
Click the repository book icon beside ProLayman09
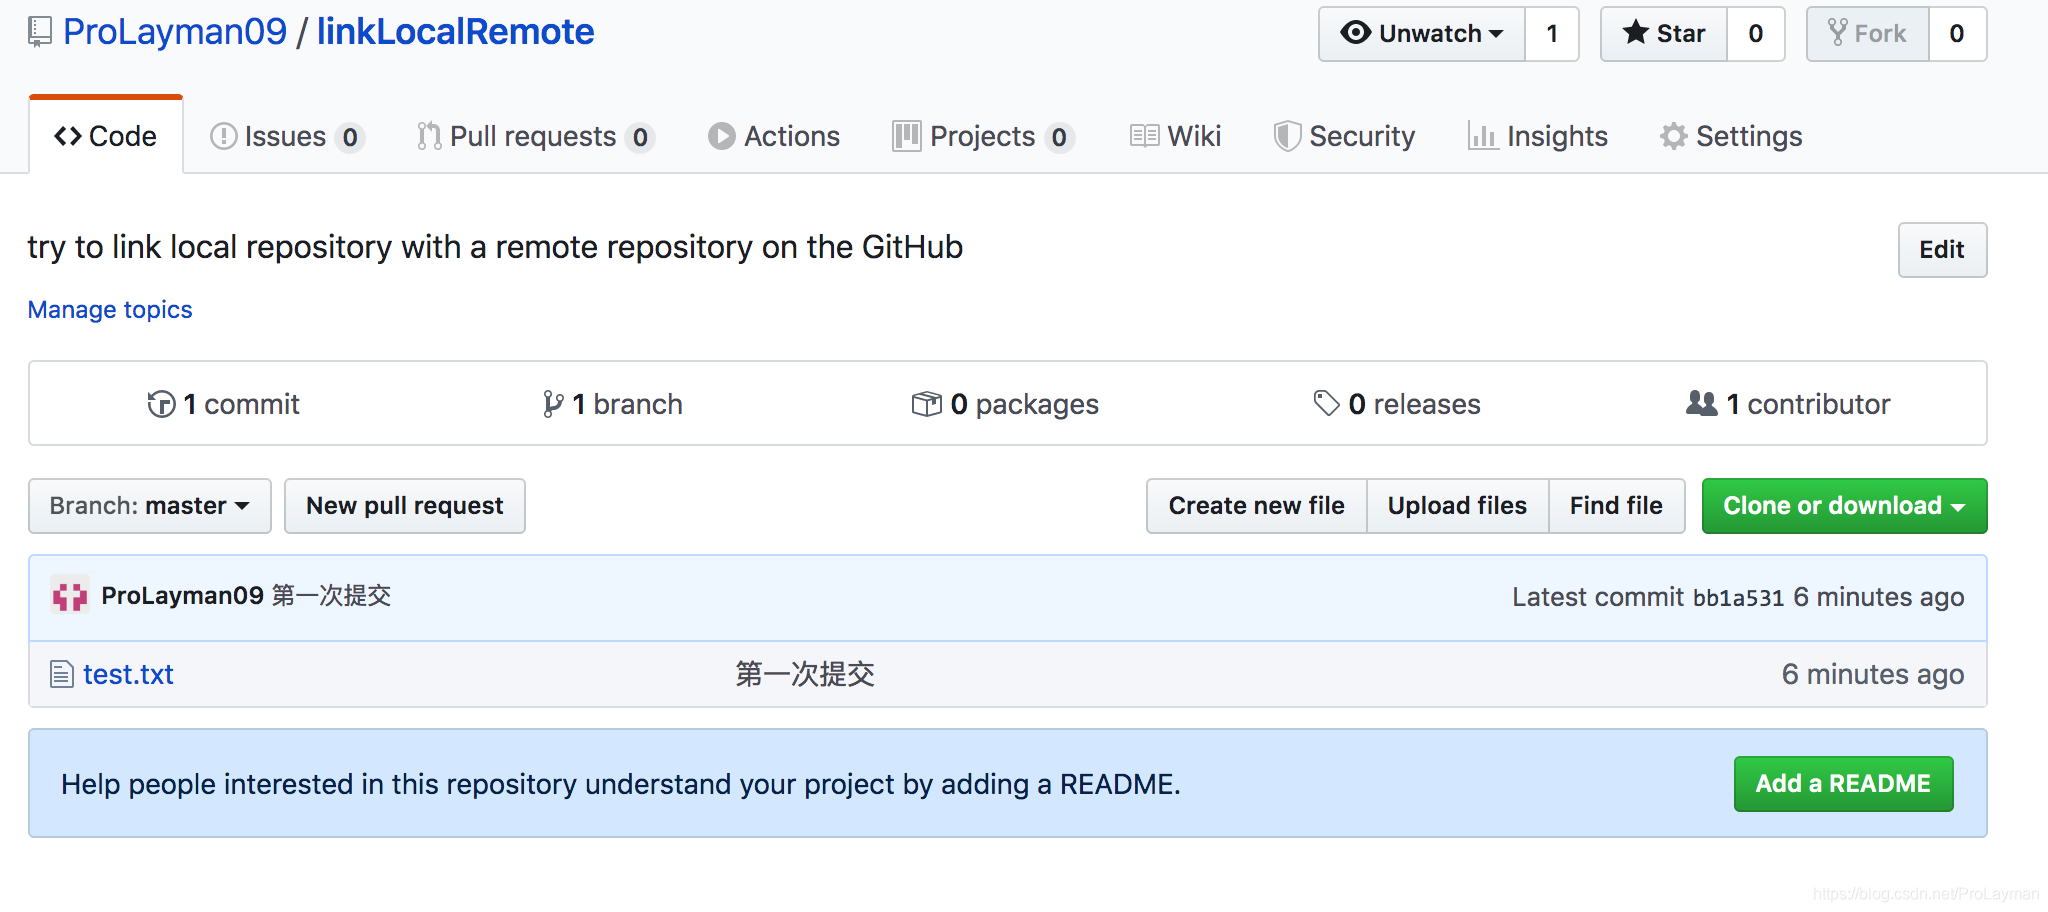coord(40,32)
